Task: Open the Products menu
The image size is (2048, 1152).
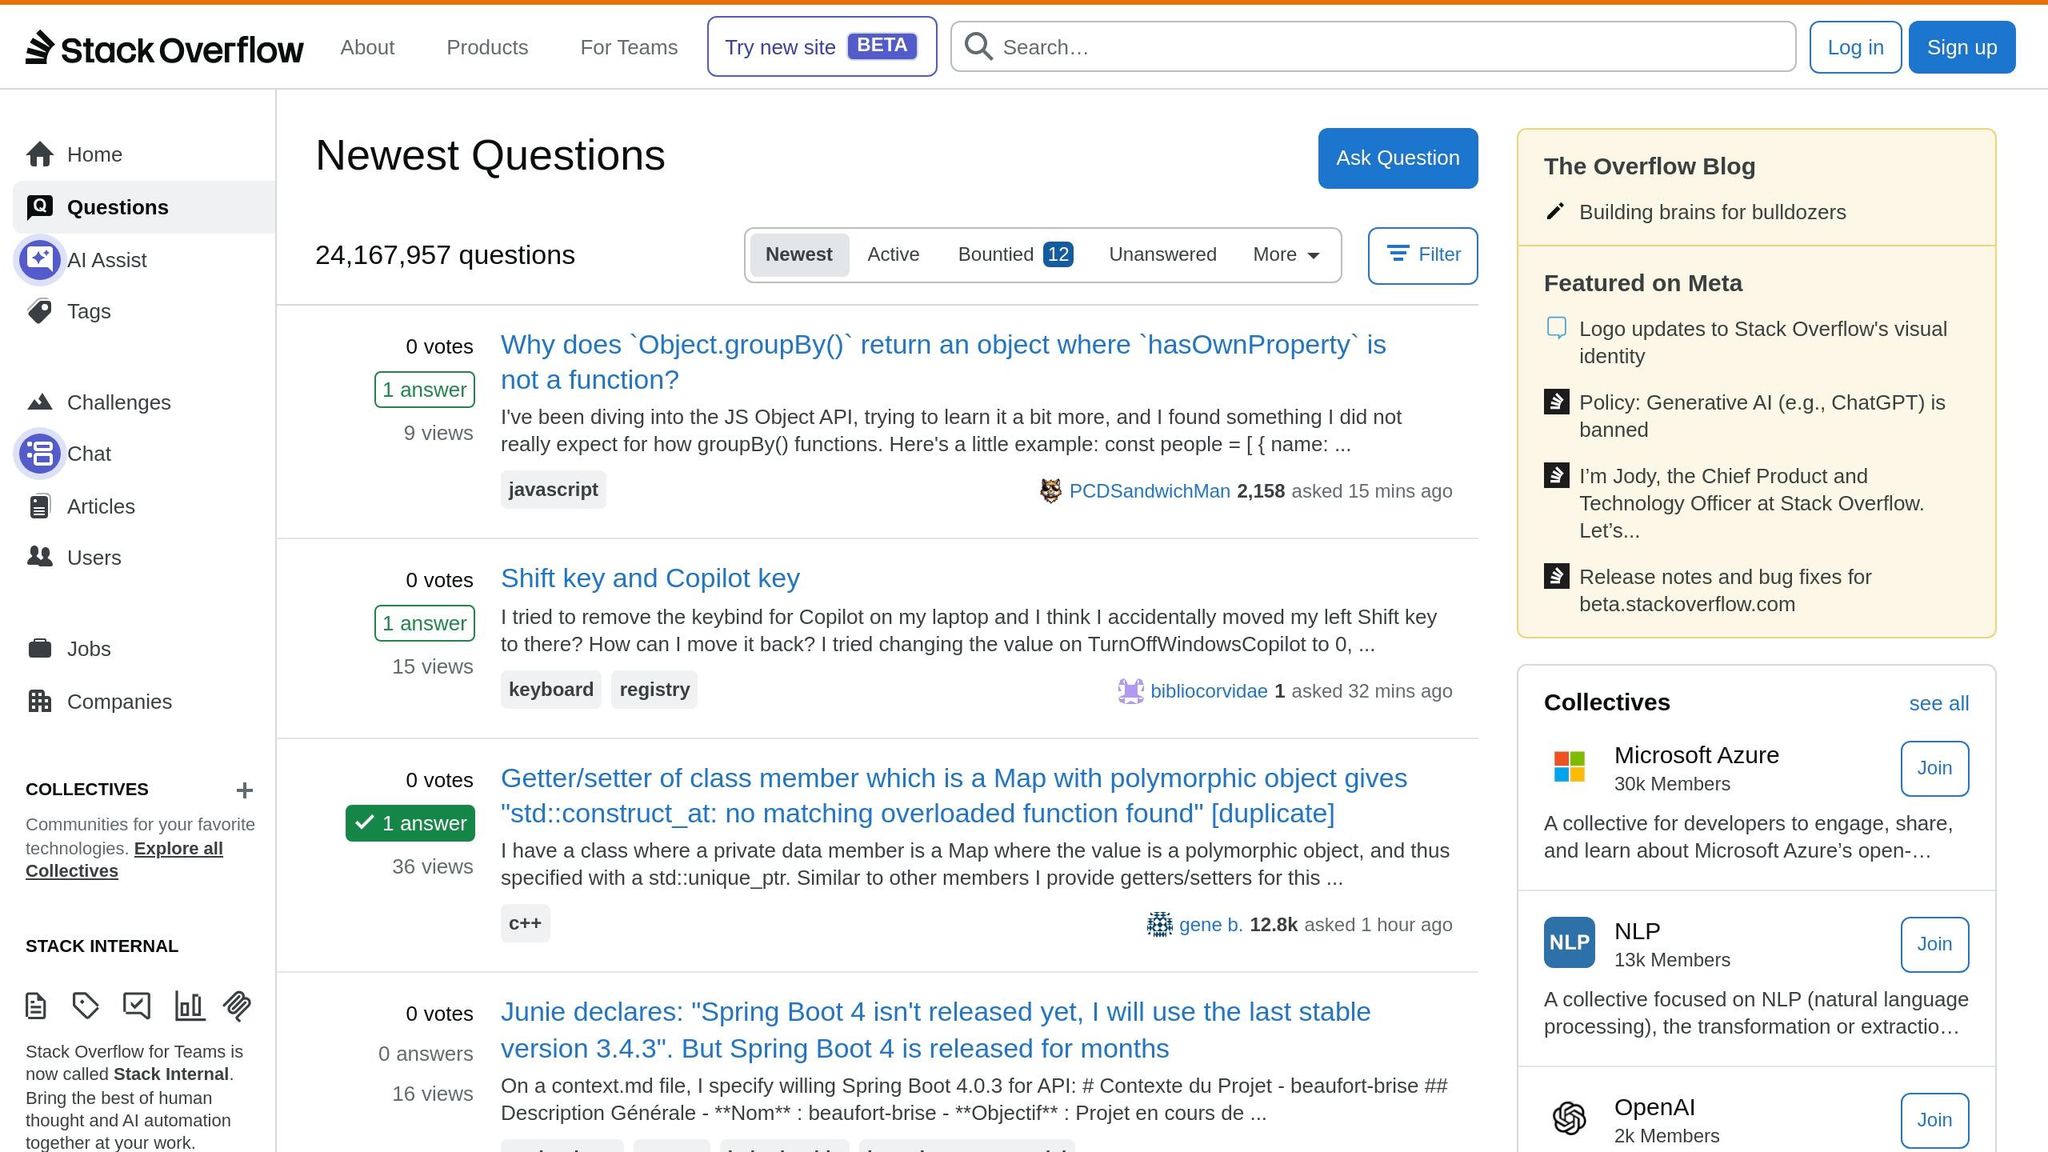Action: (487, 46)
